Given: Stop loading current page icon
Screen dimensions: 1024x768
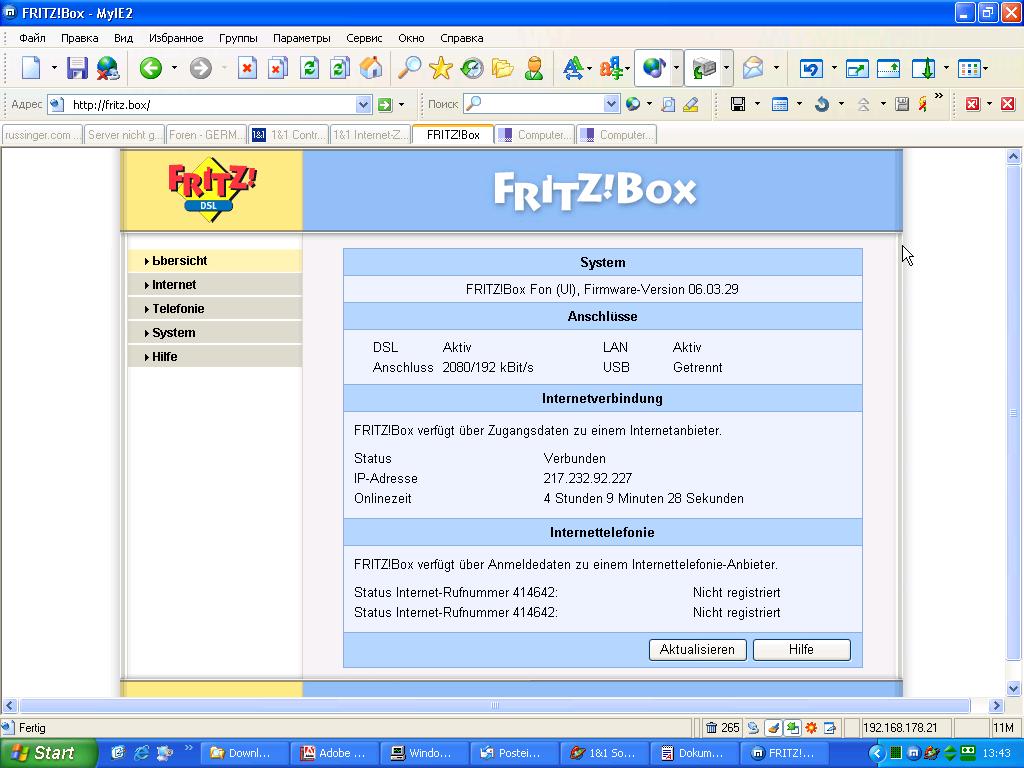Looking at the screenshot, I should [x=247, y=68].
